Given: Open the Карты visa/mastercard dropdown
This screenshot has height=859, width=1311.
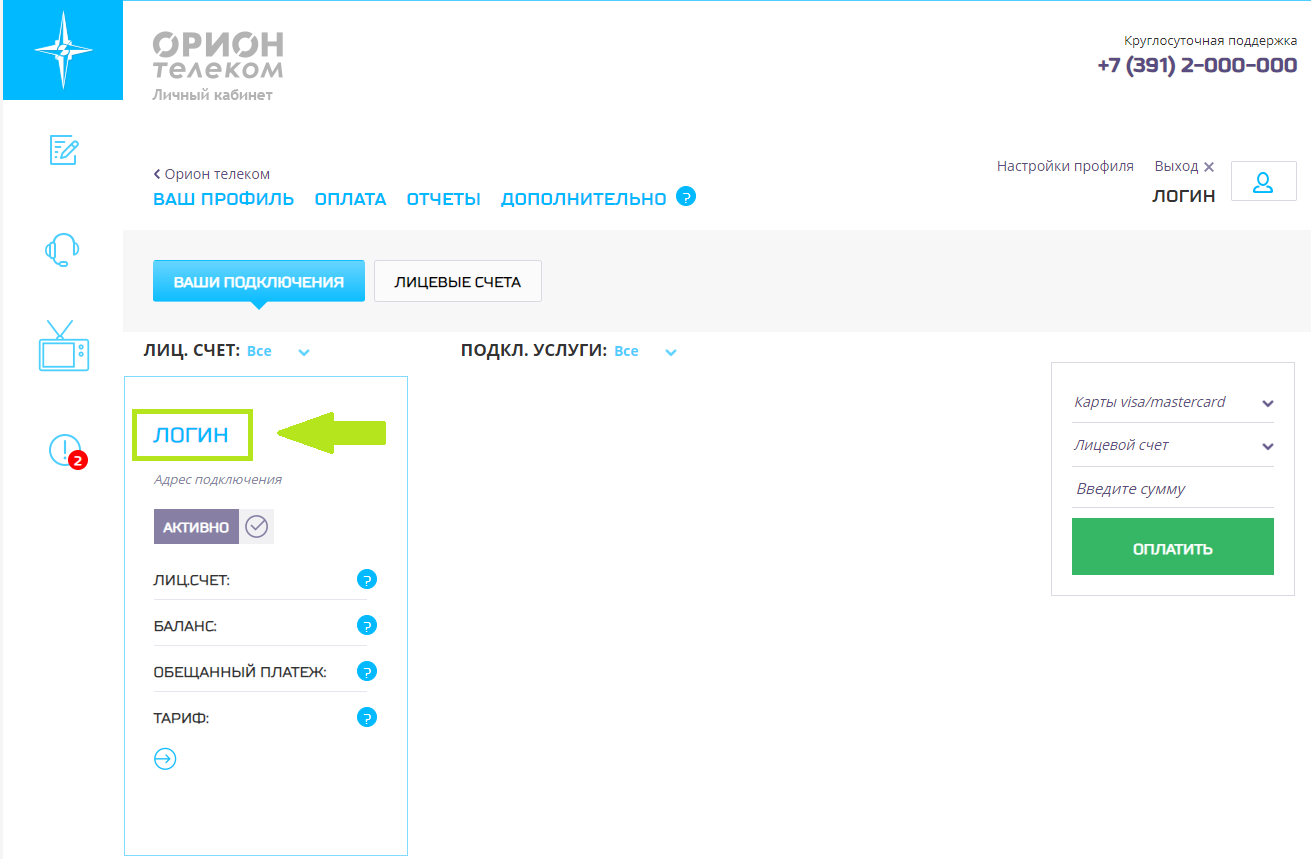Looking at the screenshot, I should point(1173,402).
